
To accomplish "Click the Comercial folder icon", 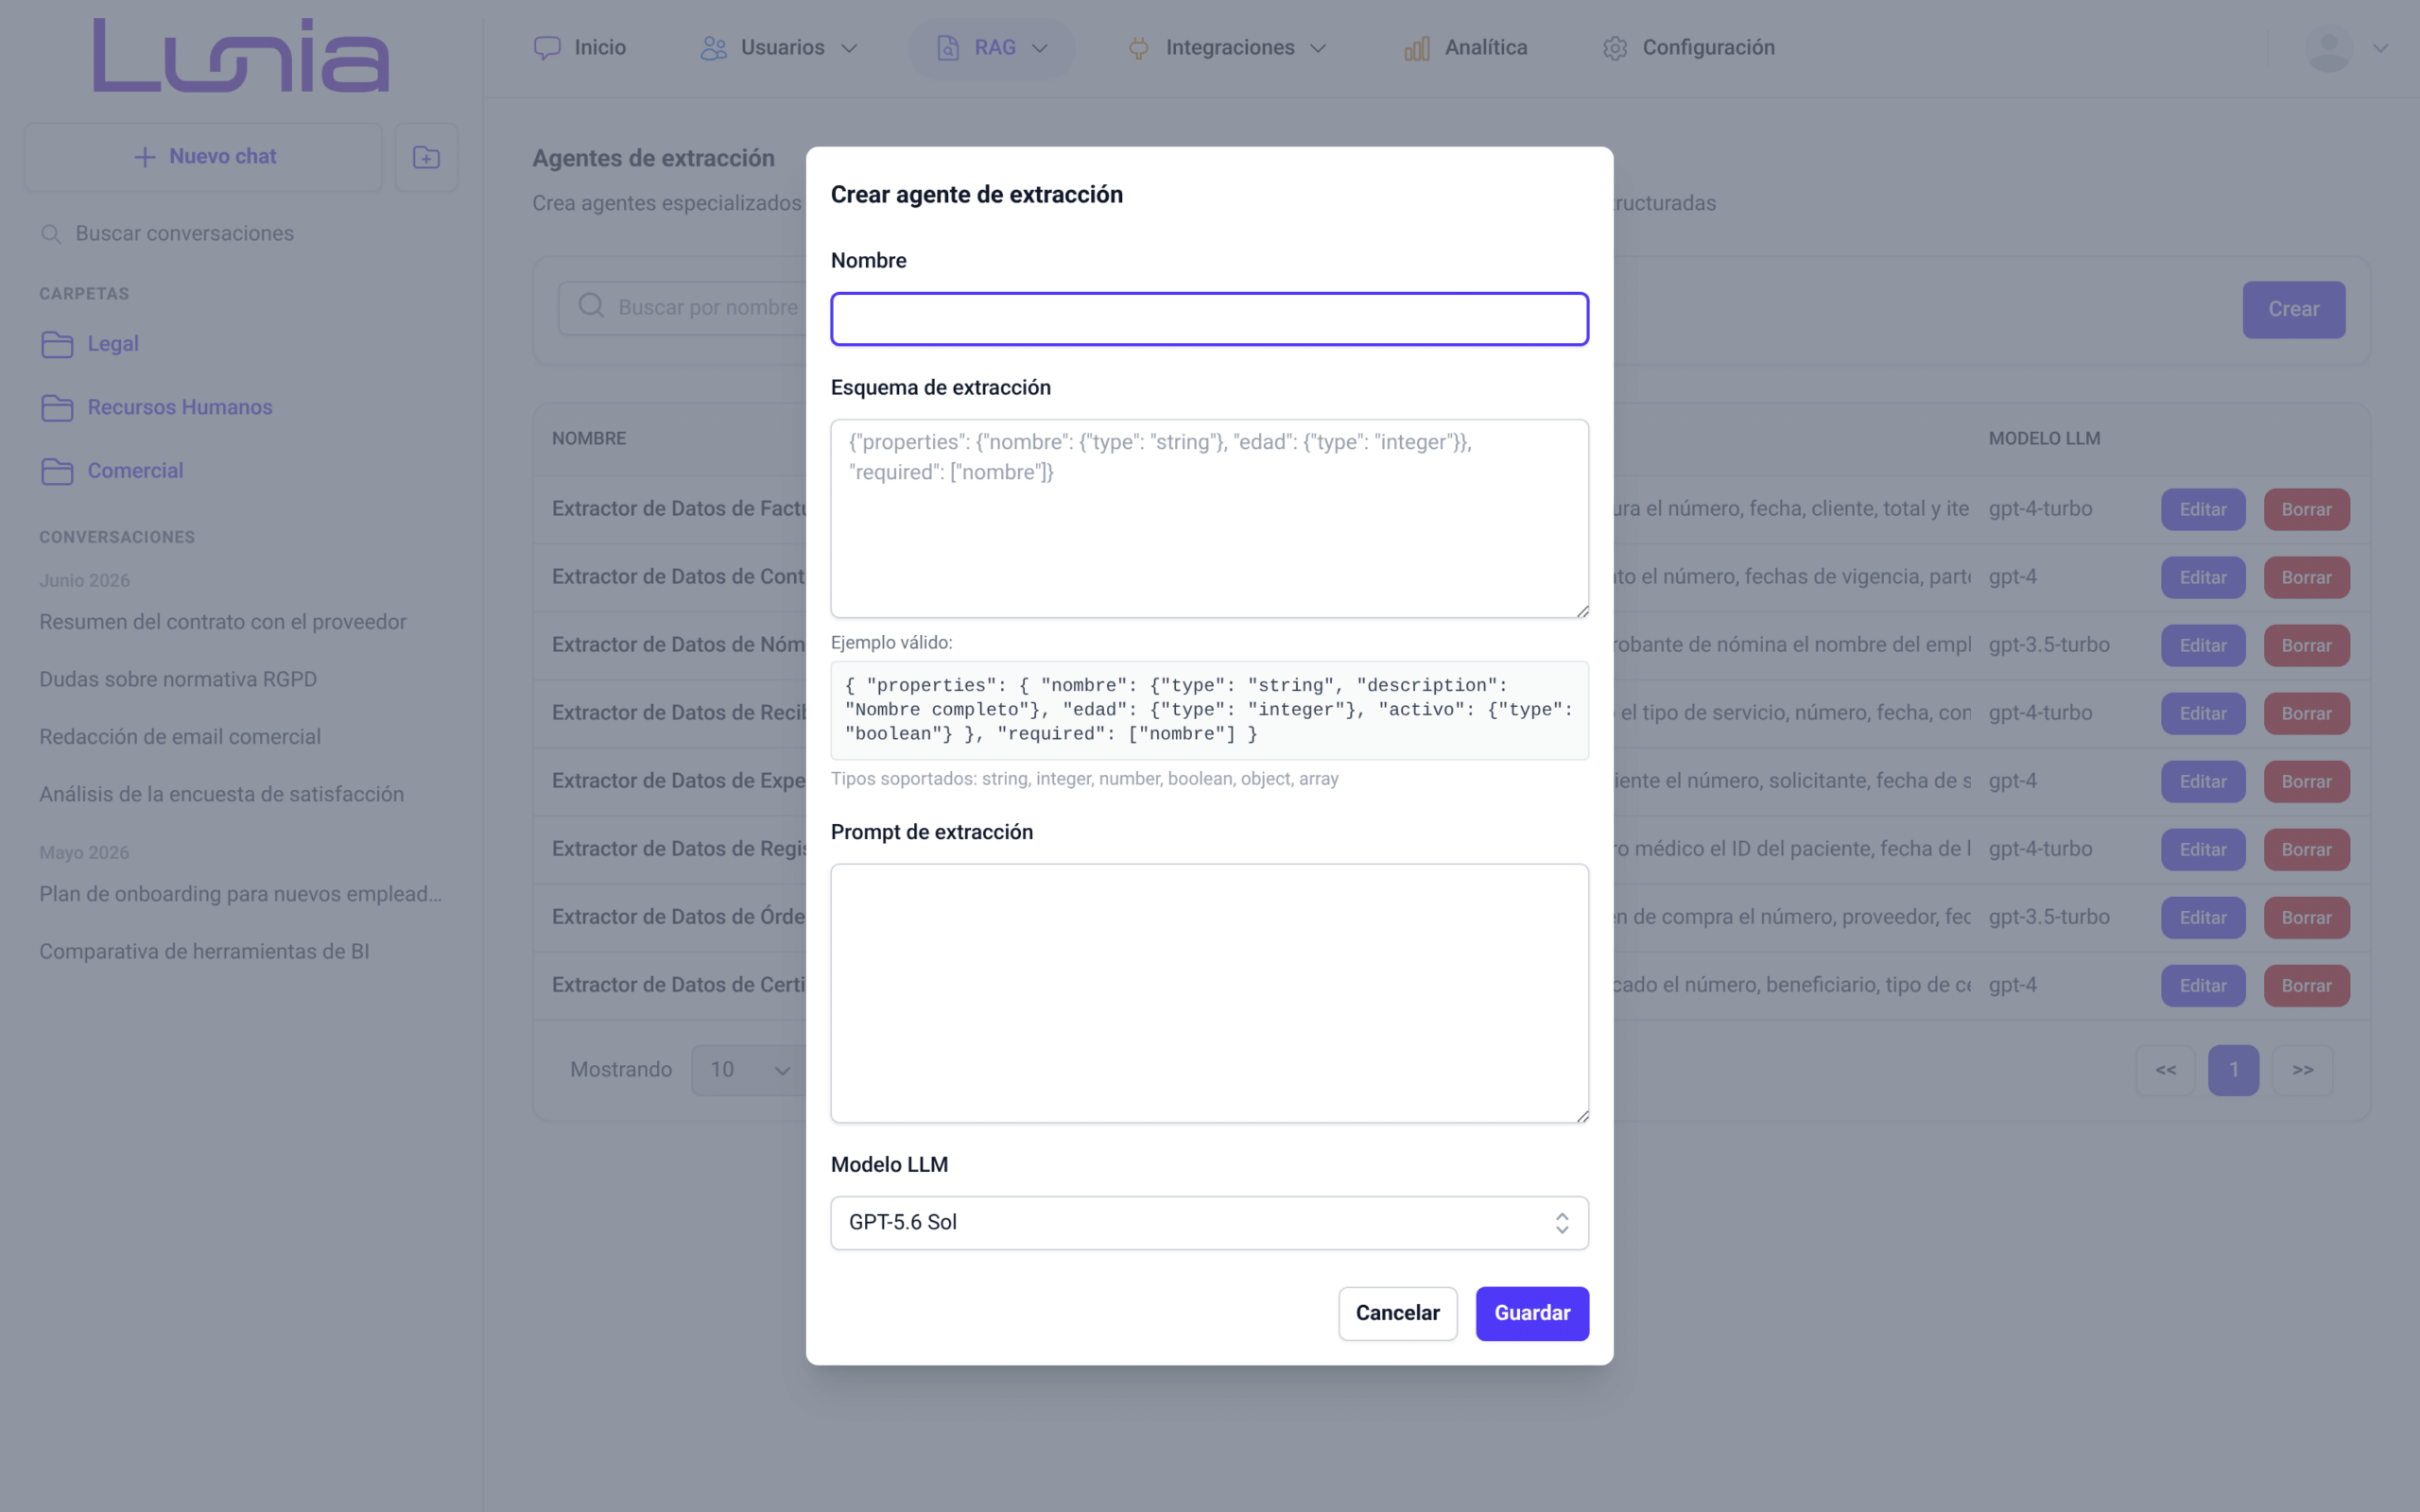I will click(x=57, y=471).
